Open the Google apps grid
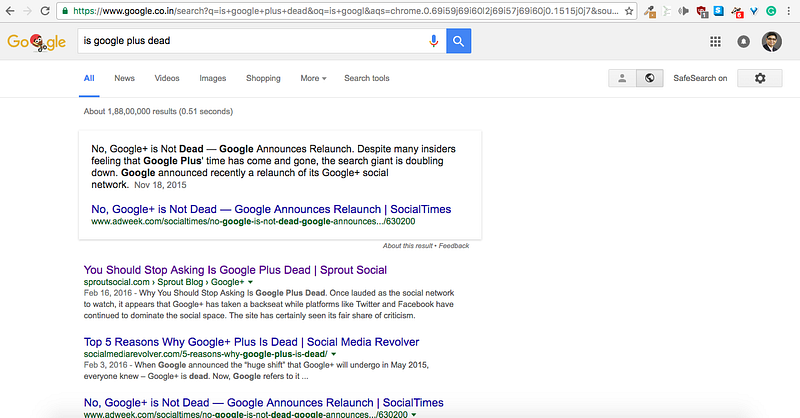Screen dimensions: 800x418 [716, 41]
